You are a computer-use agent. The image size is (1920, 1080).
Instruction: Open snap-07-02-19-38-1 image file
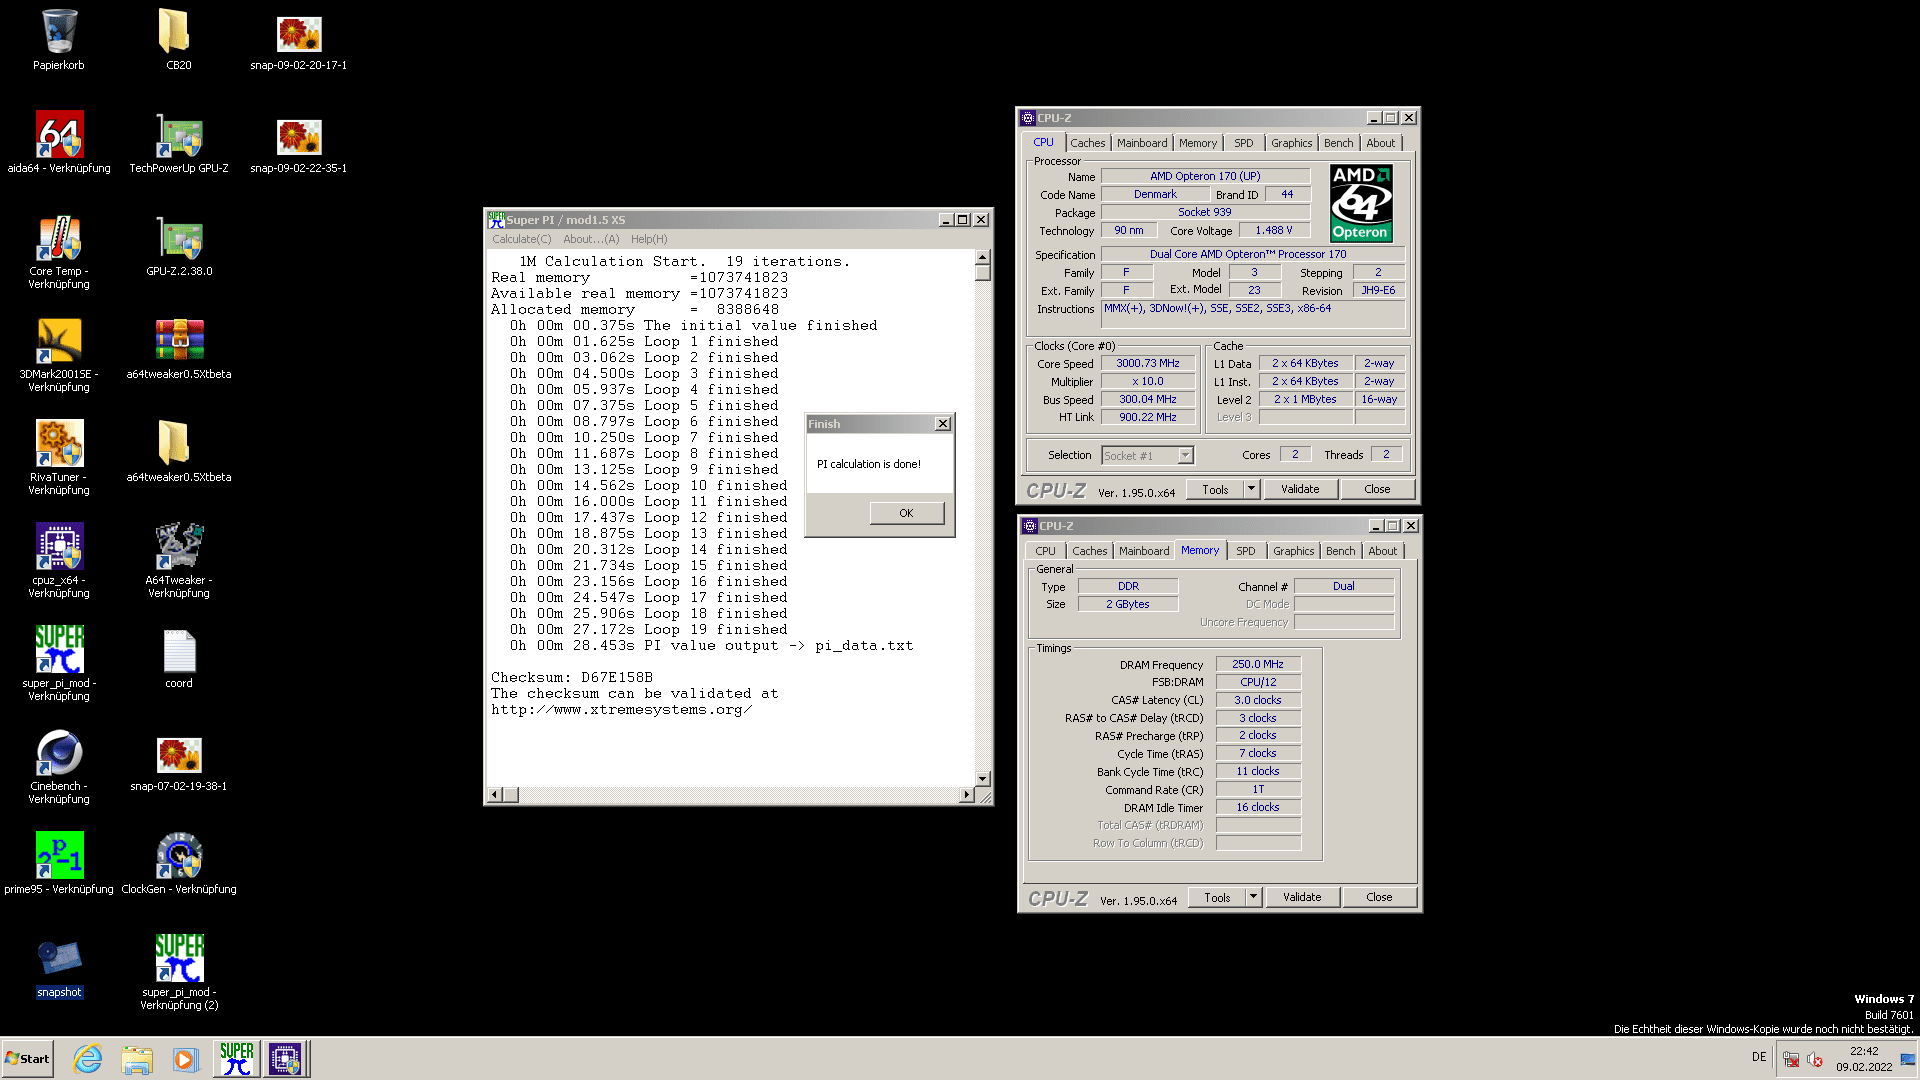(x=179, y=764)
